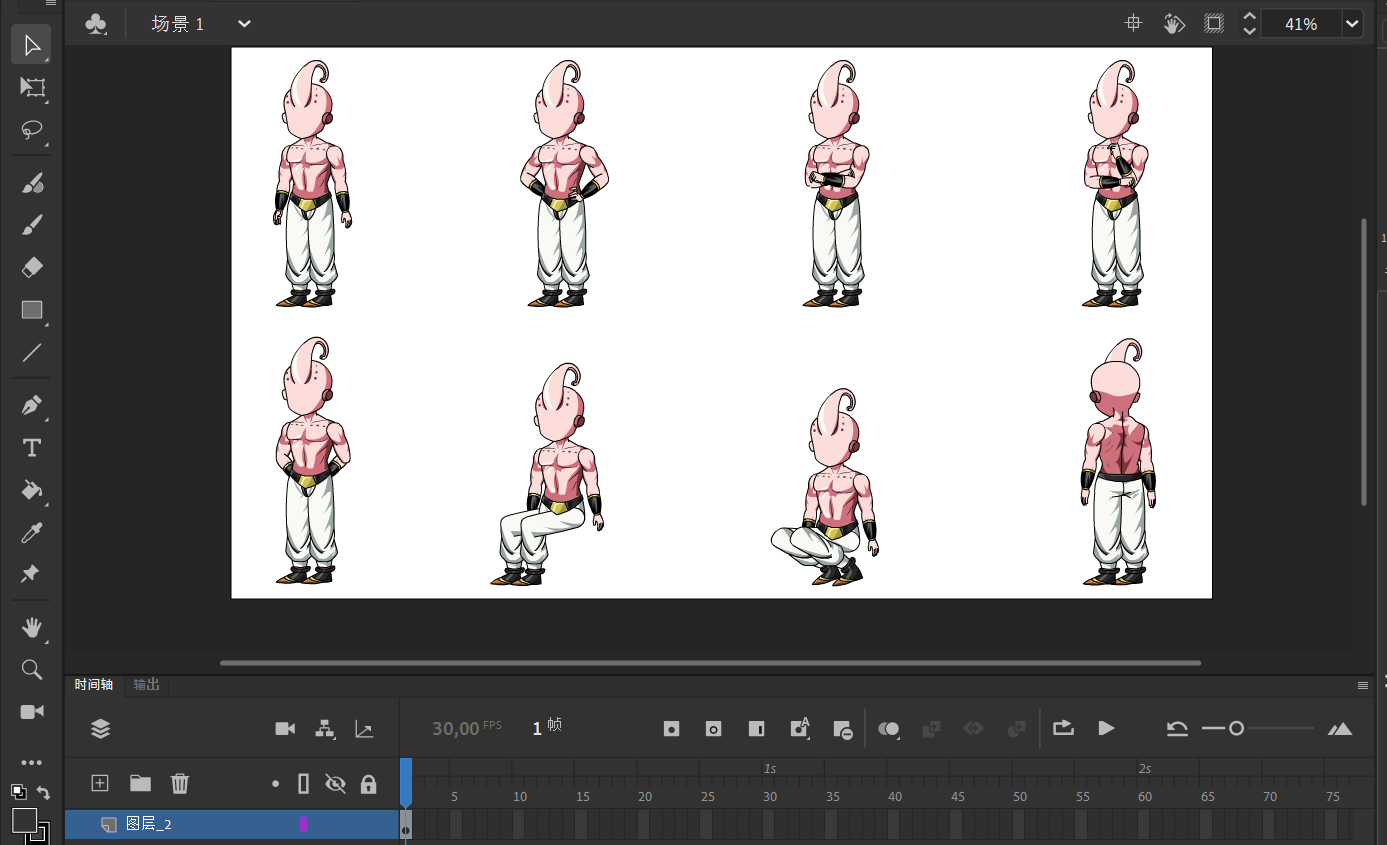Delete the selected layer
This screenshot has height=845, width=1387.
click(180, 783)
